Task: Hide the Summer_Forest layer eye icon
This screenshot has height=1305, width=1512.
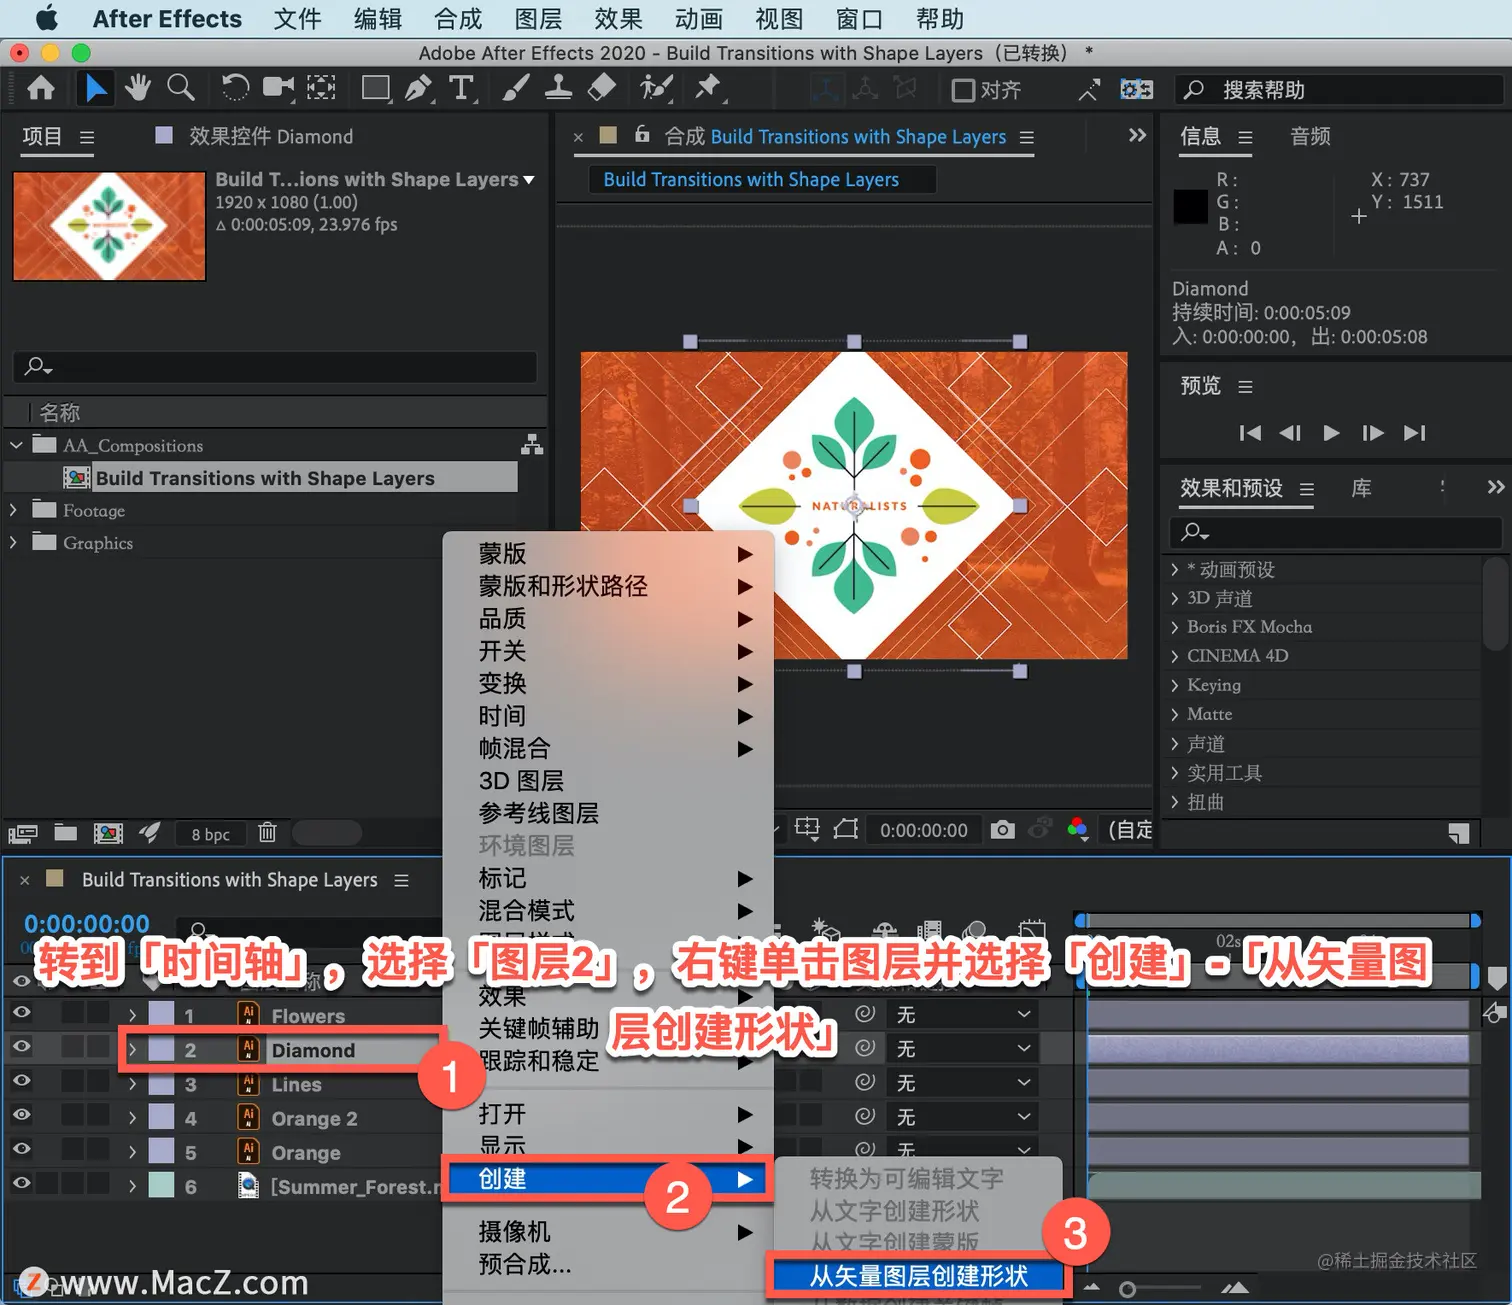Action: (21, 1183)
